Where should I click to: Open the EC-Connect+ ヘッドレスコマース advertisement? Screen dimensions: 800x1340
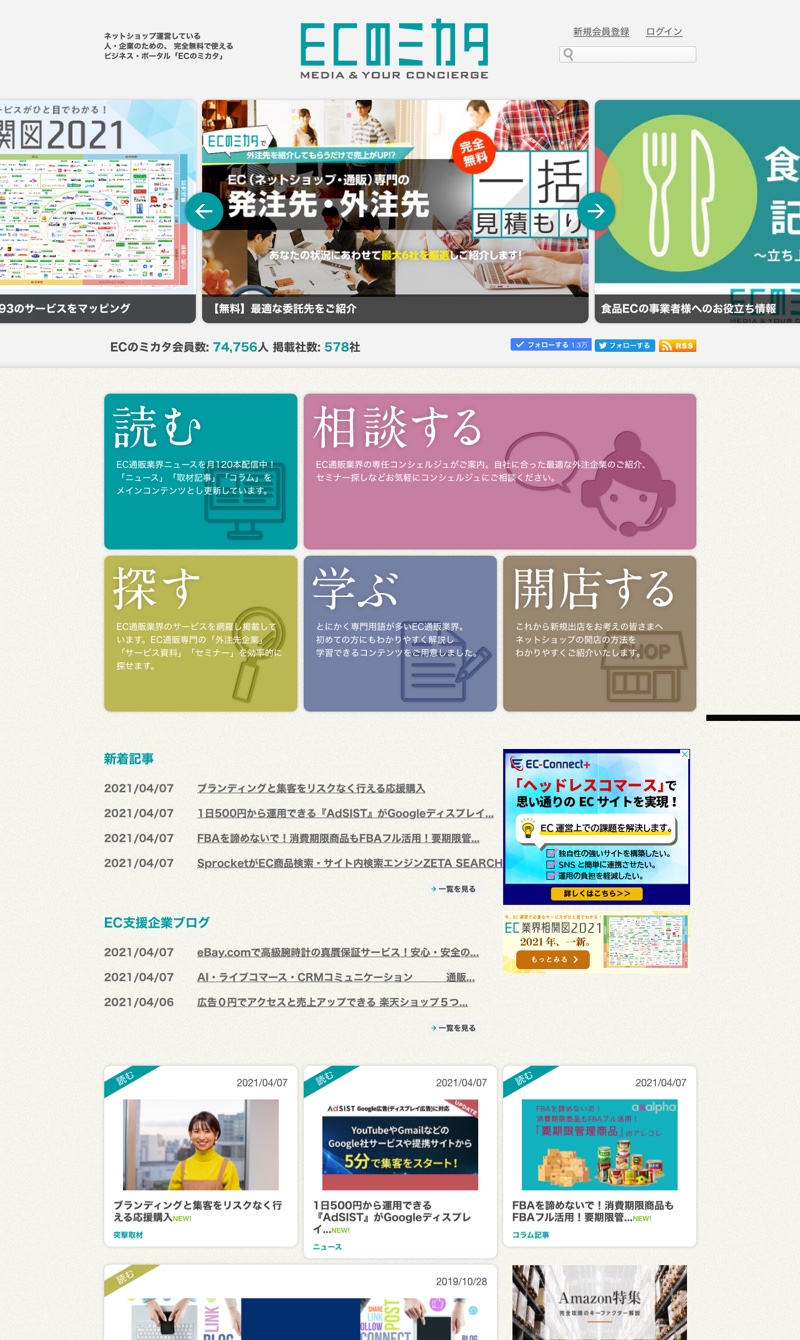tap(596, 827)
